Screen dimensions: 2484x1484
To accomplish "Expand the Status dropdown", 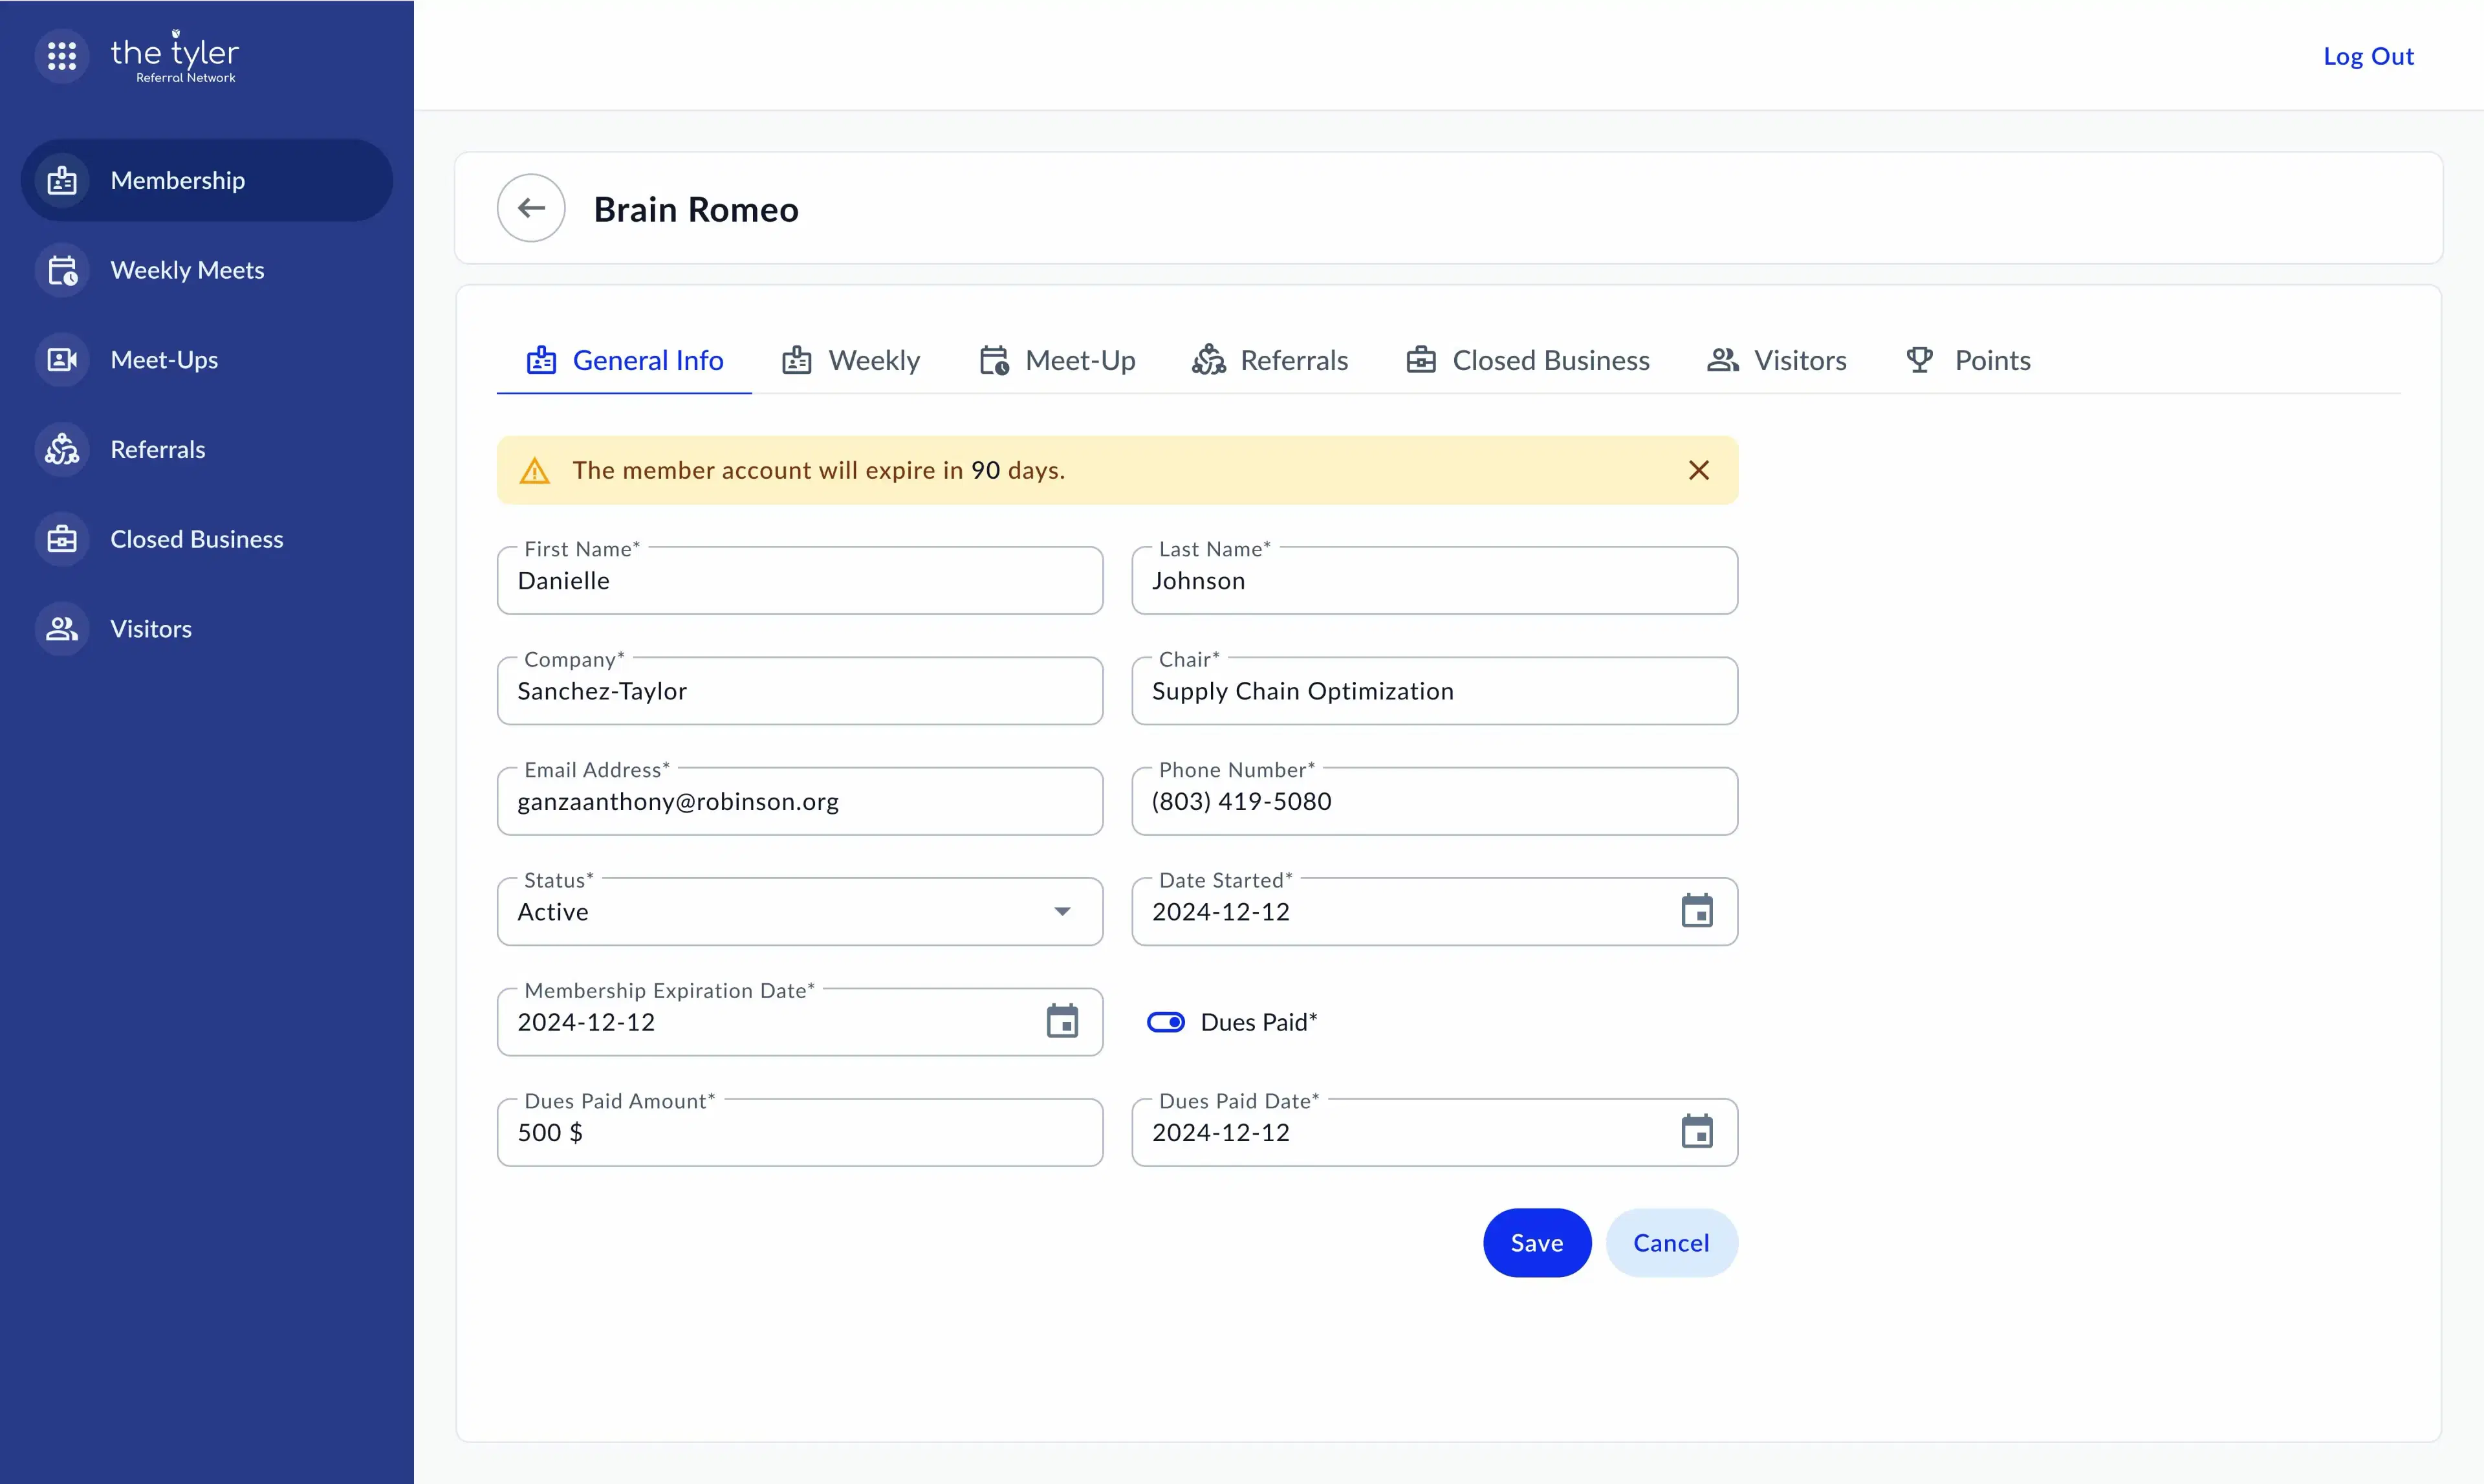I will click(1061, 911).
